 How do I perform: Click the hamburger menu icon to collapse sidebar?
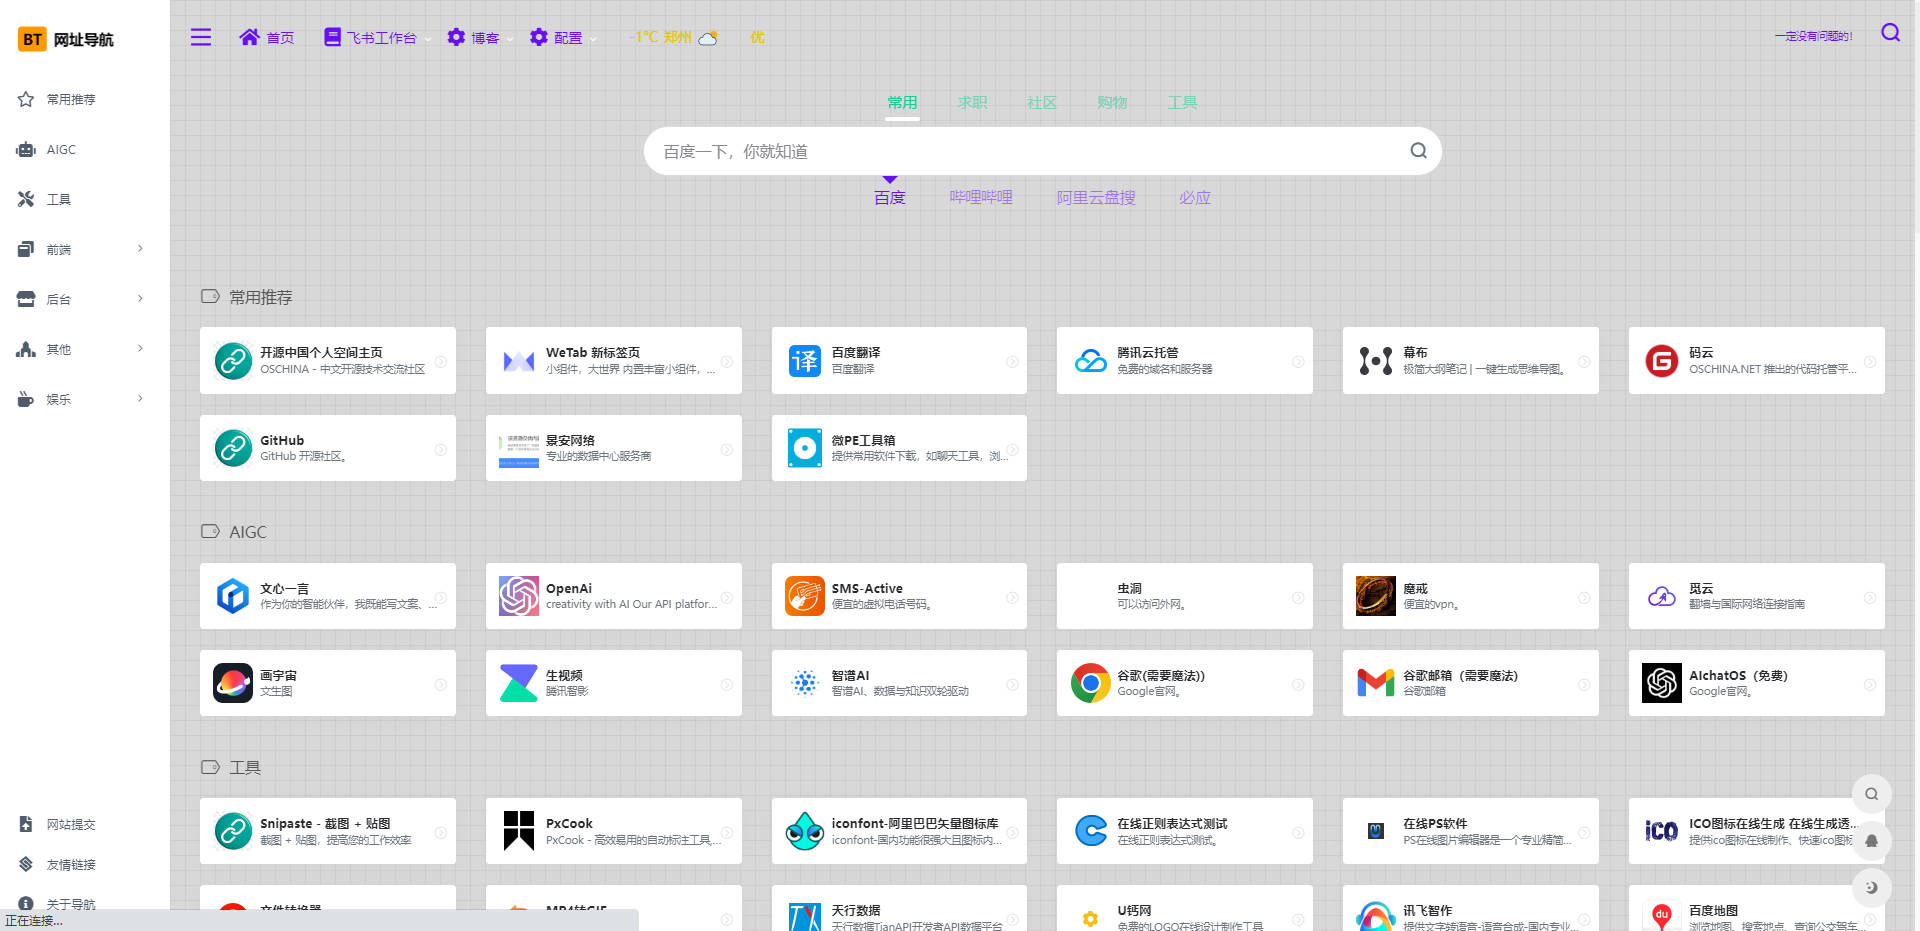point(201,37)
